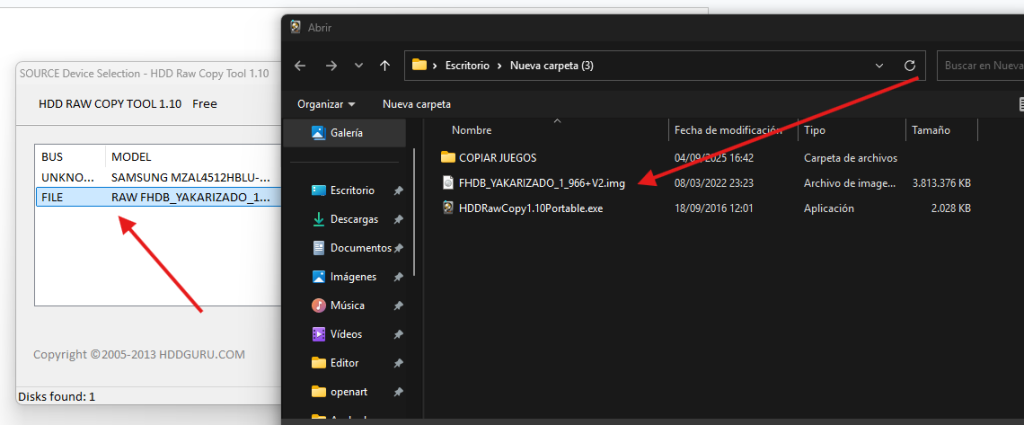Open the Organizar dropdown menu
Screen dimensions: 1024x425
(x=326, y=104)
